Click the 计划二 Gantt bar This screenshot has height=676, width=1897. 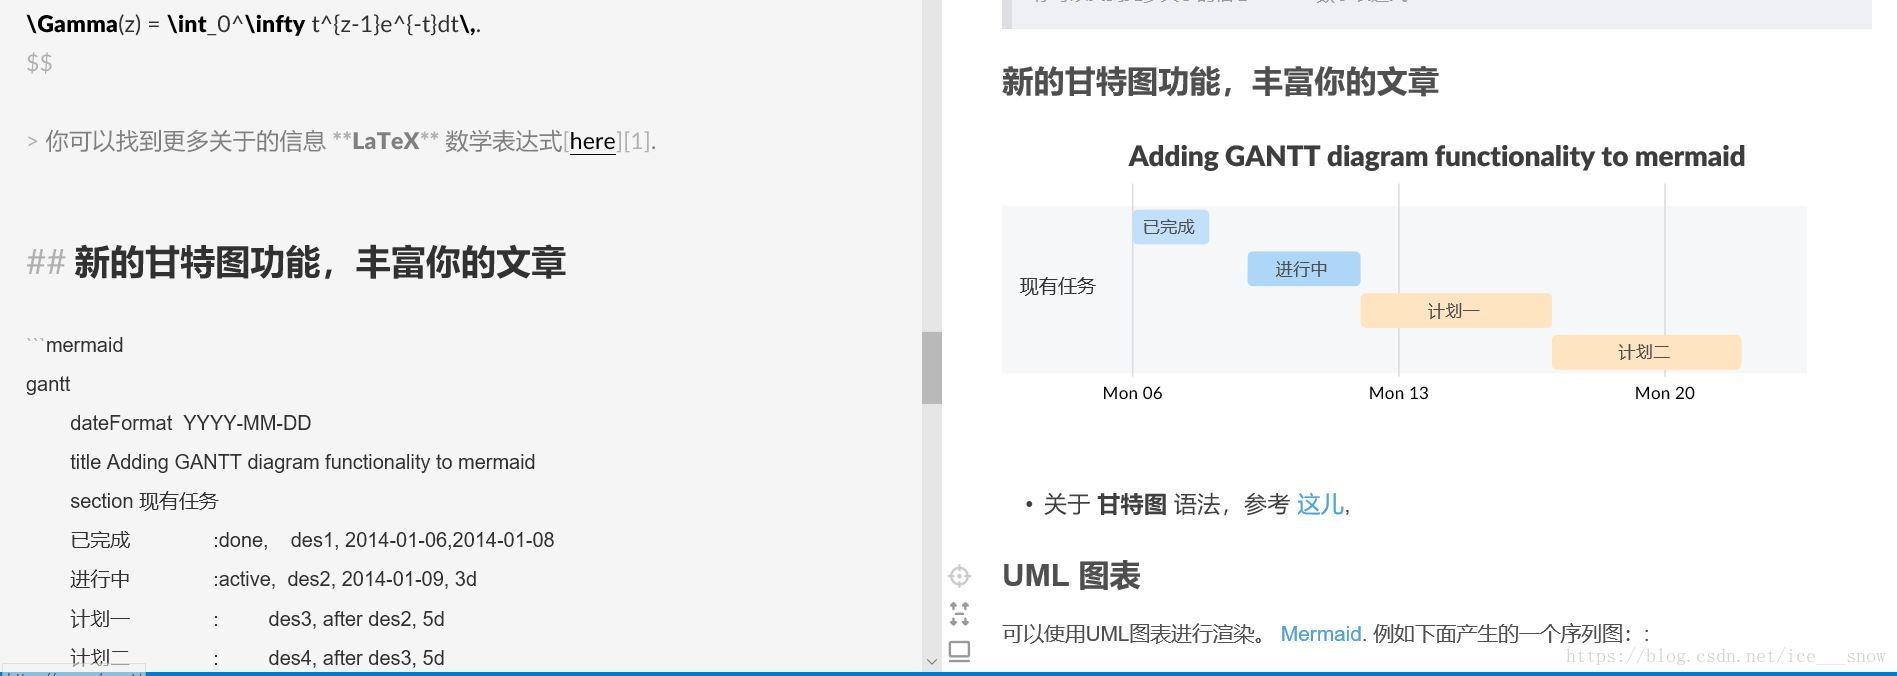click(x=1646, y=352)
